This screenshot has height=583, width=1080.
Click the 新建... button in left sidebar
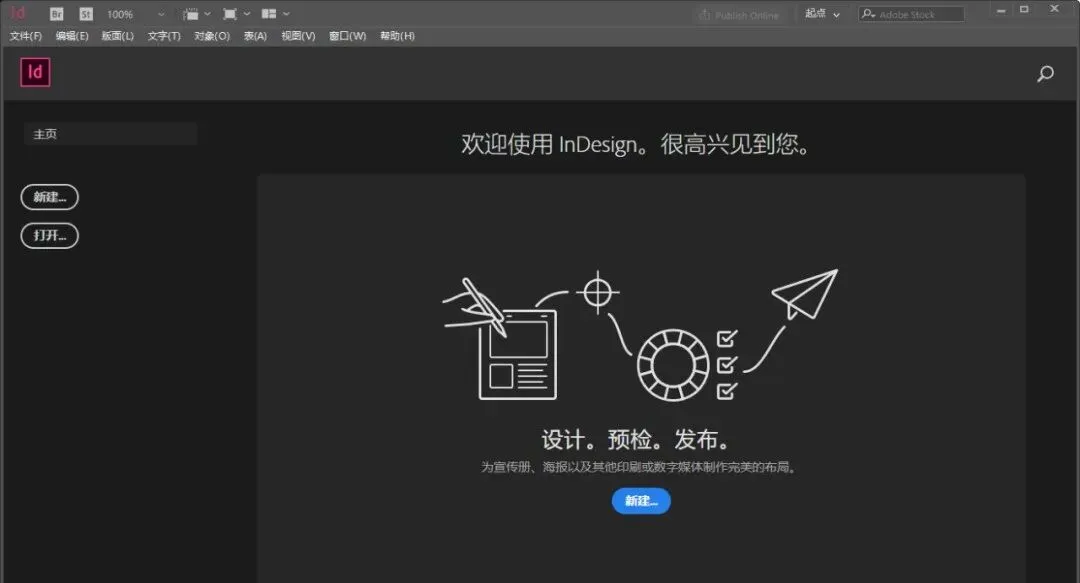[50, 197]
